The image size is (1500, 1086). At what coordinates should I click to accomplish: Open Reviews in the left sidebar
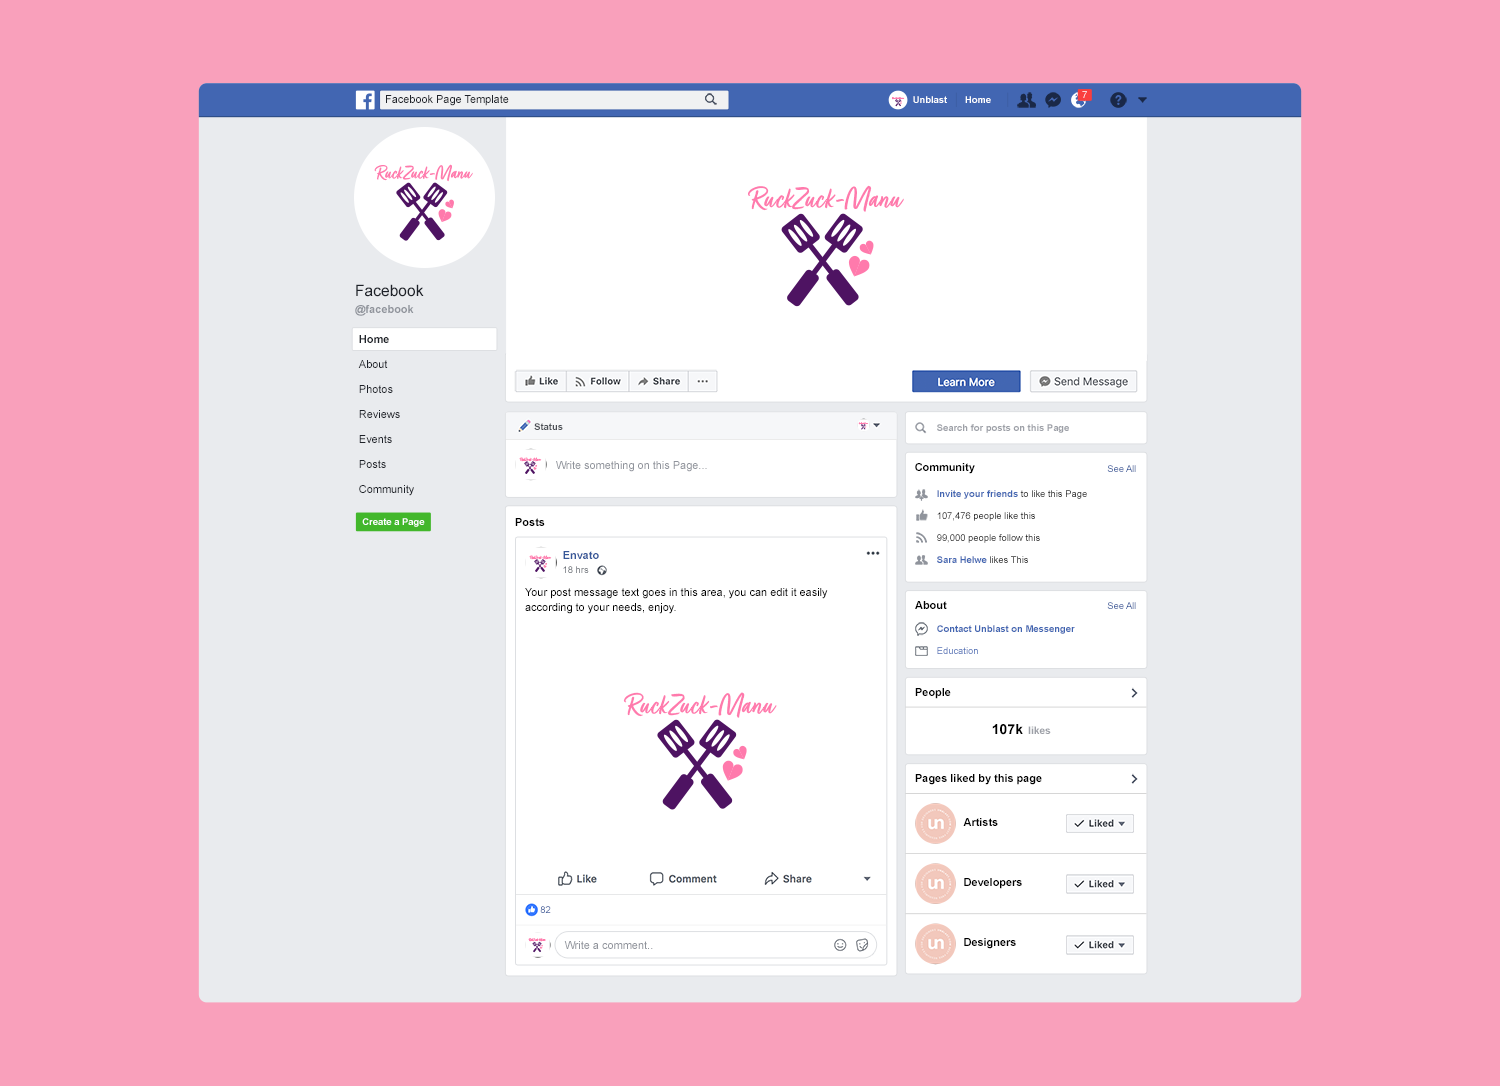(379, 414)
